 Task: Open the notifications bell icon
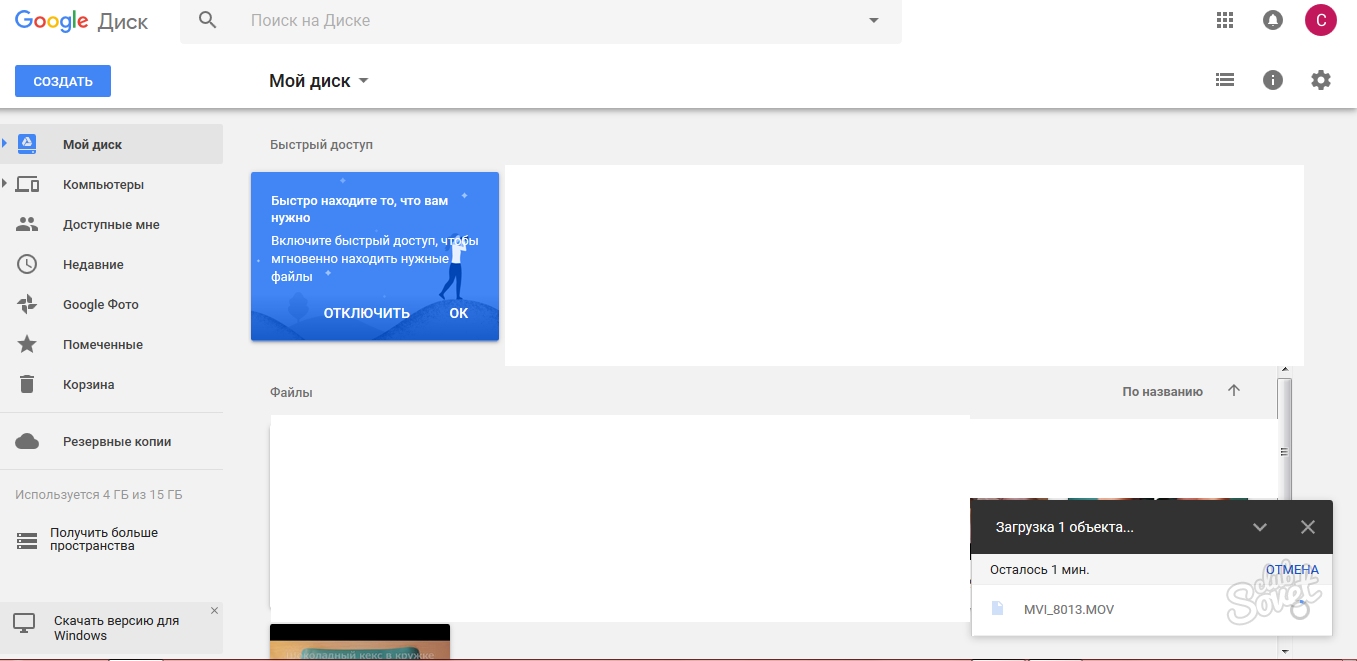[x=1273, y=20]
